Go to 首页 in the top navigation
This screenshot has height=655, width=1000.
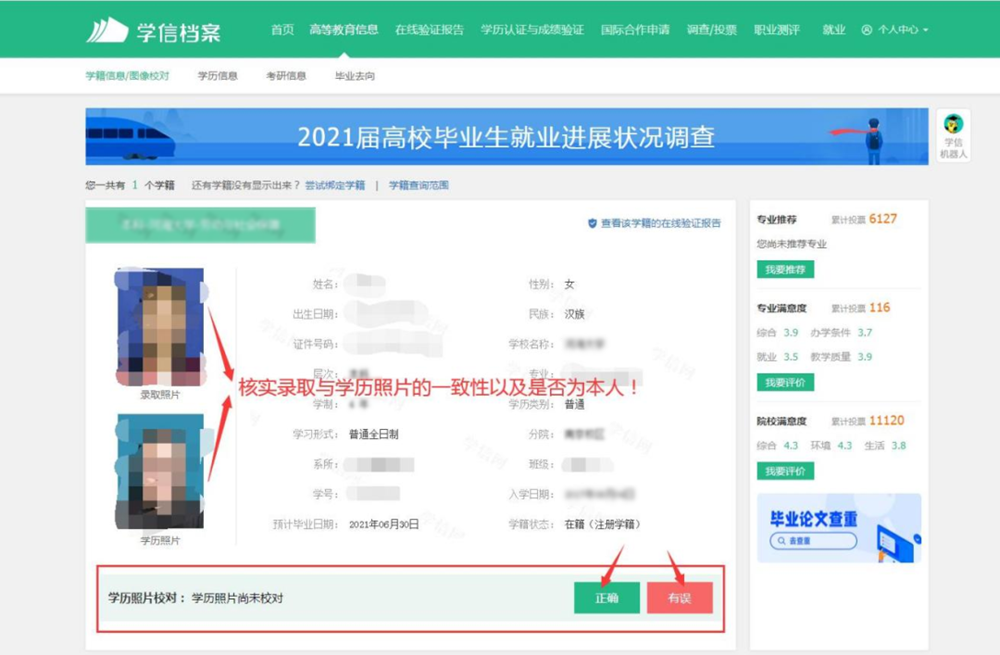[282, 30]
